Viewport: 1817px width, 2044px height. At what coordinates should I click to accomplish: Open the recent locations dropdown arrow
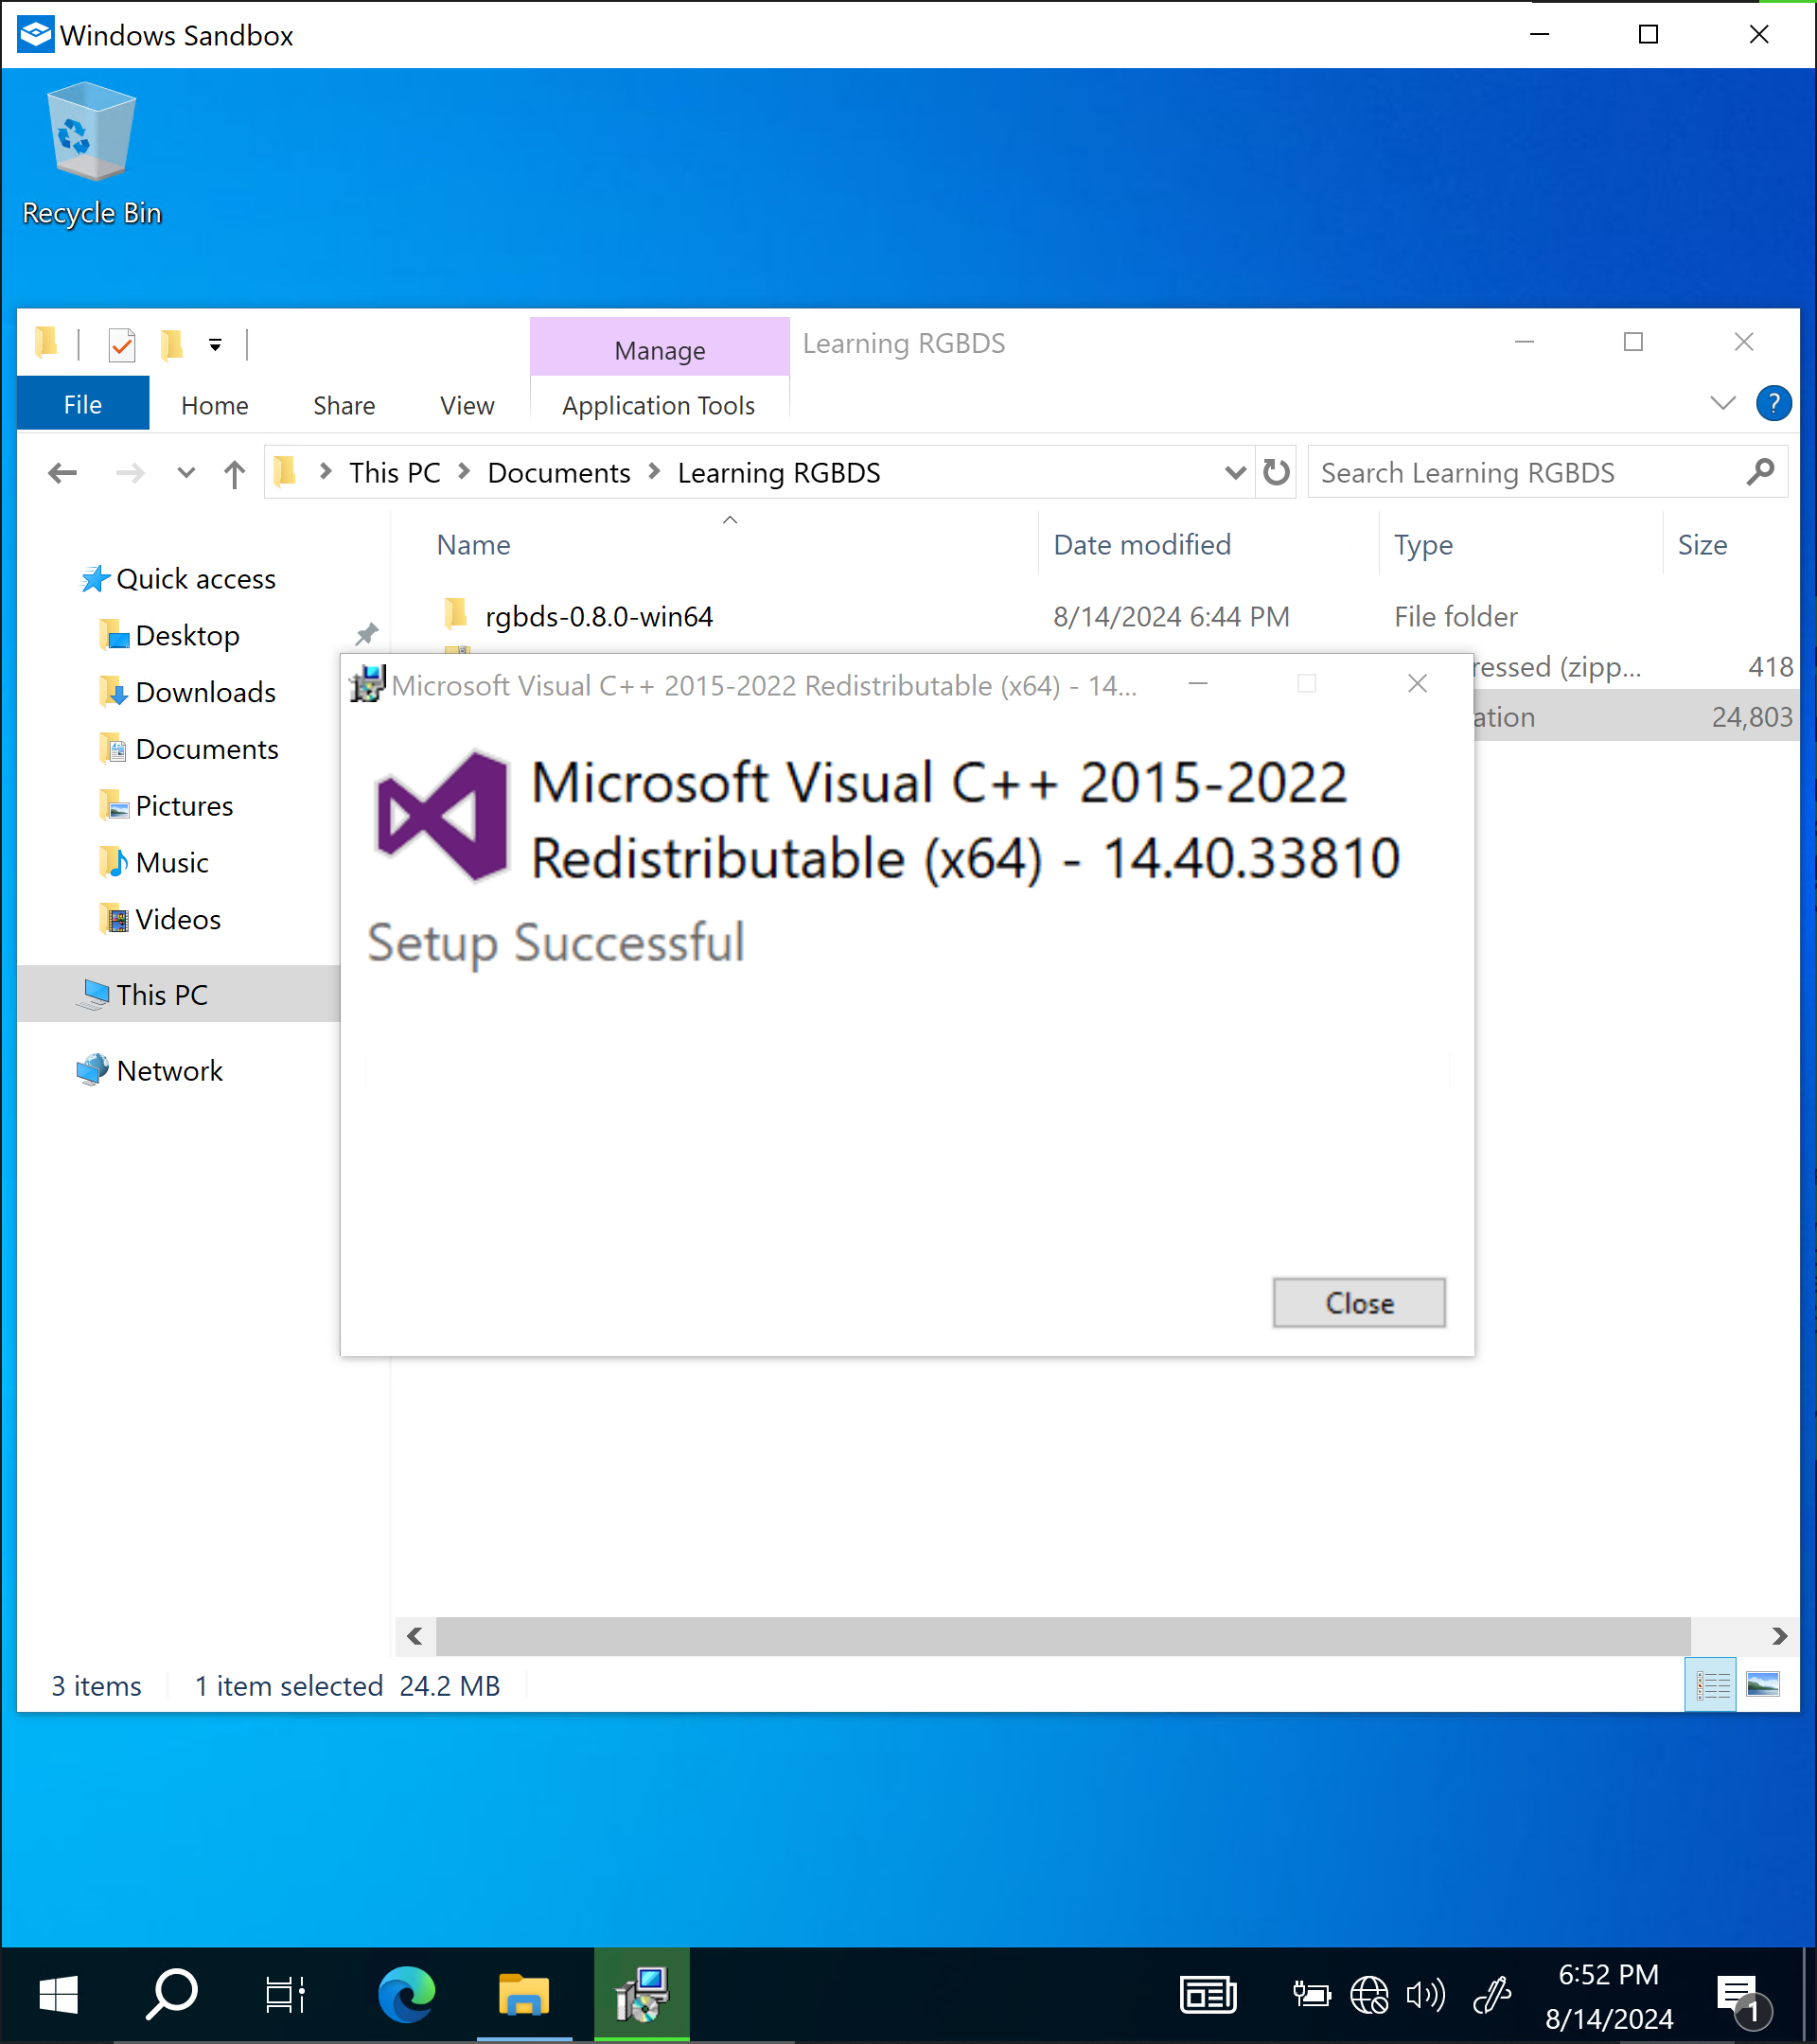coord(186,473)
